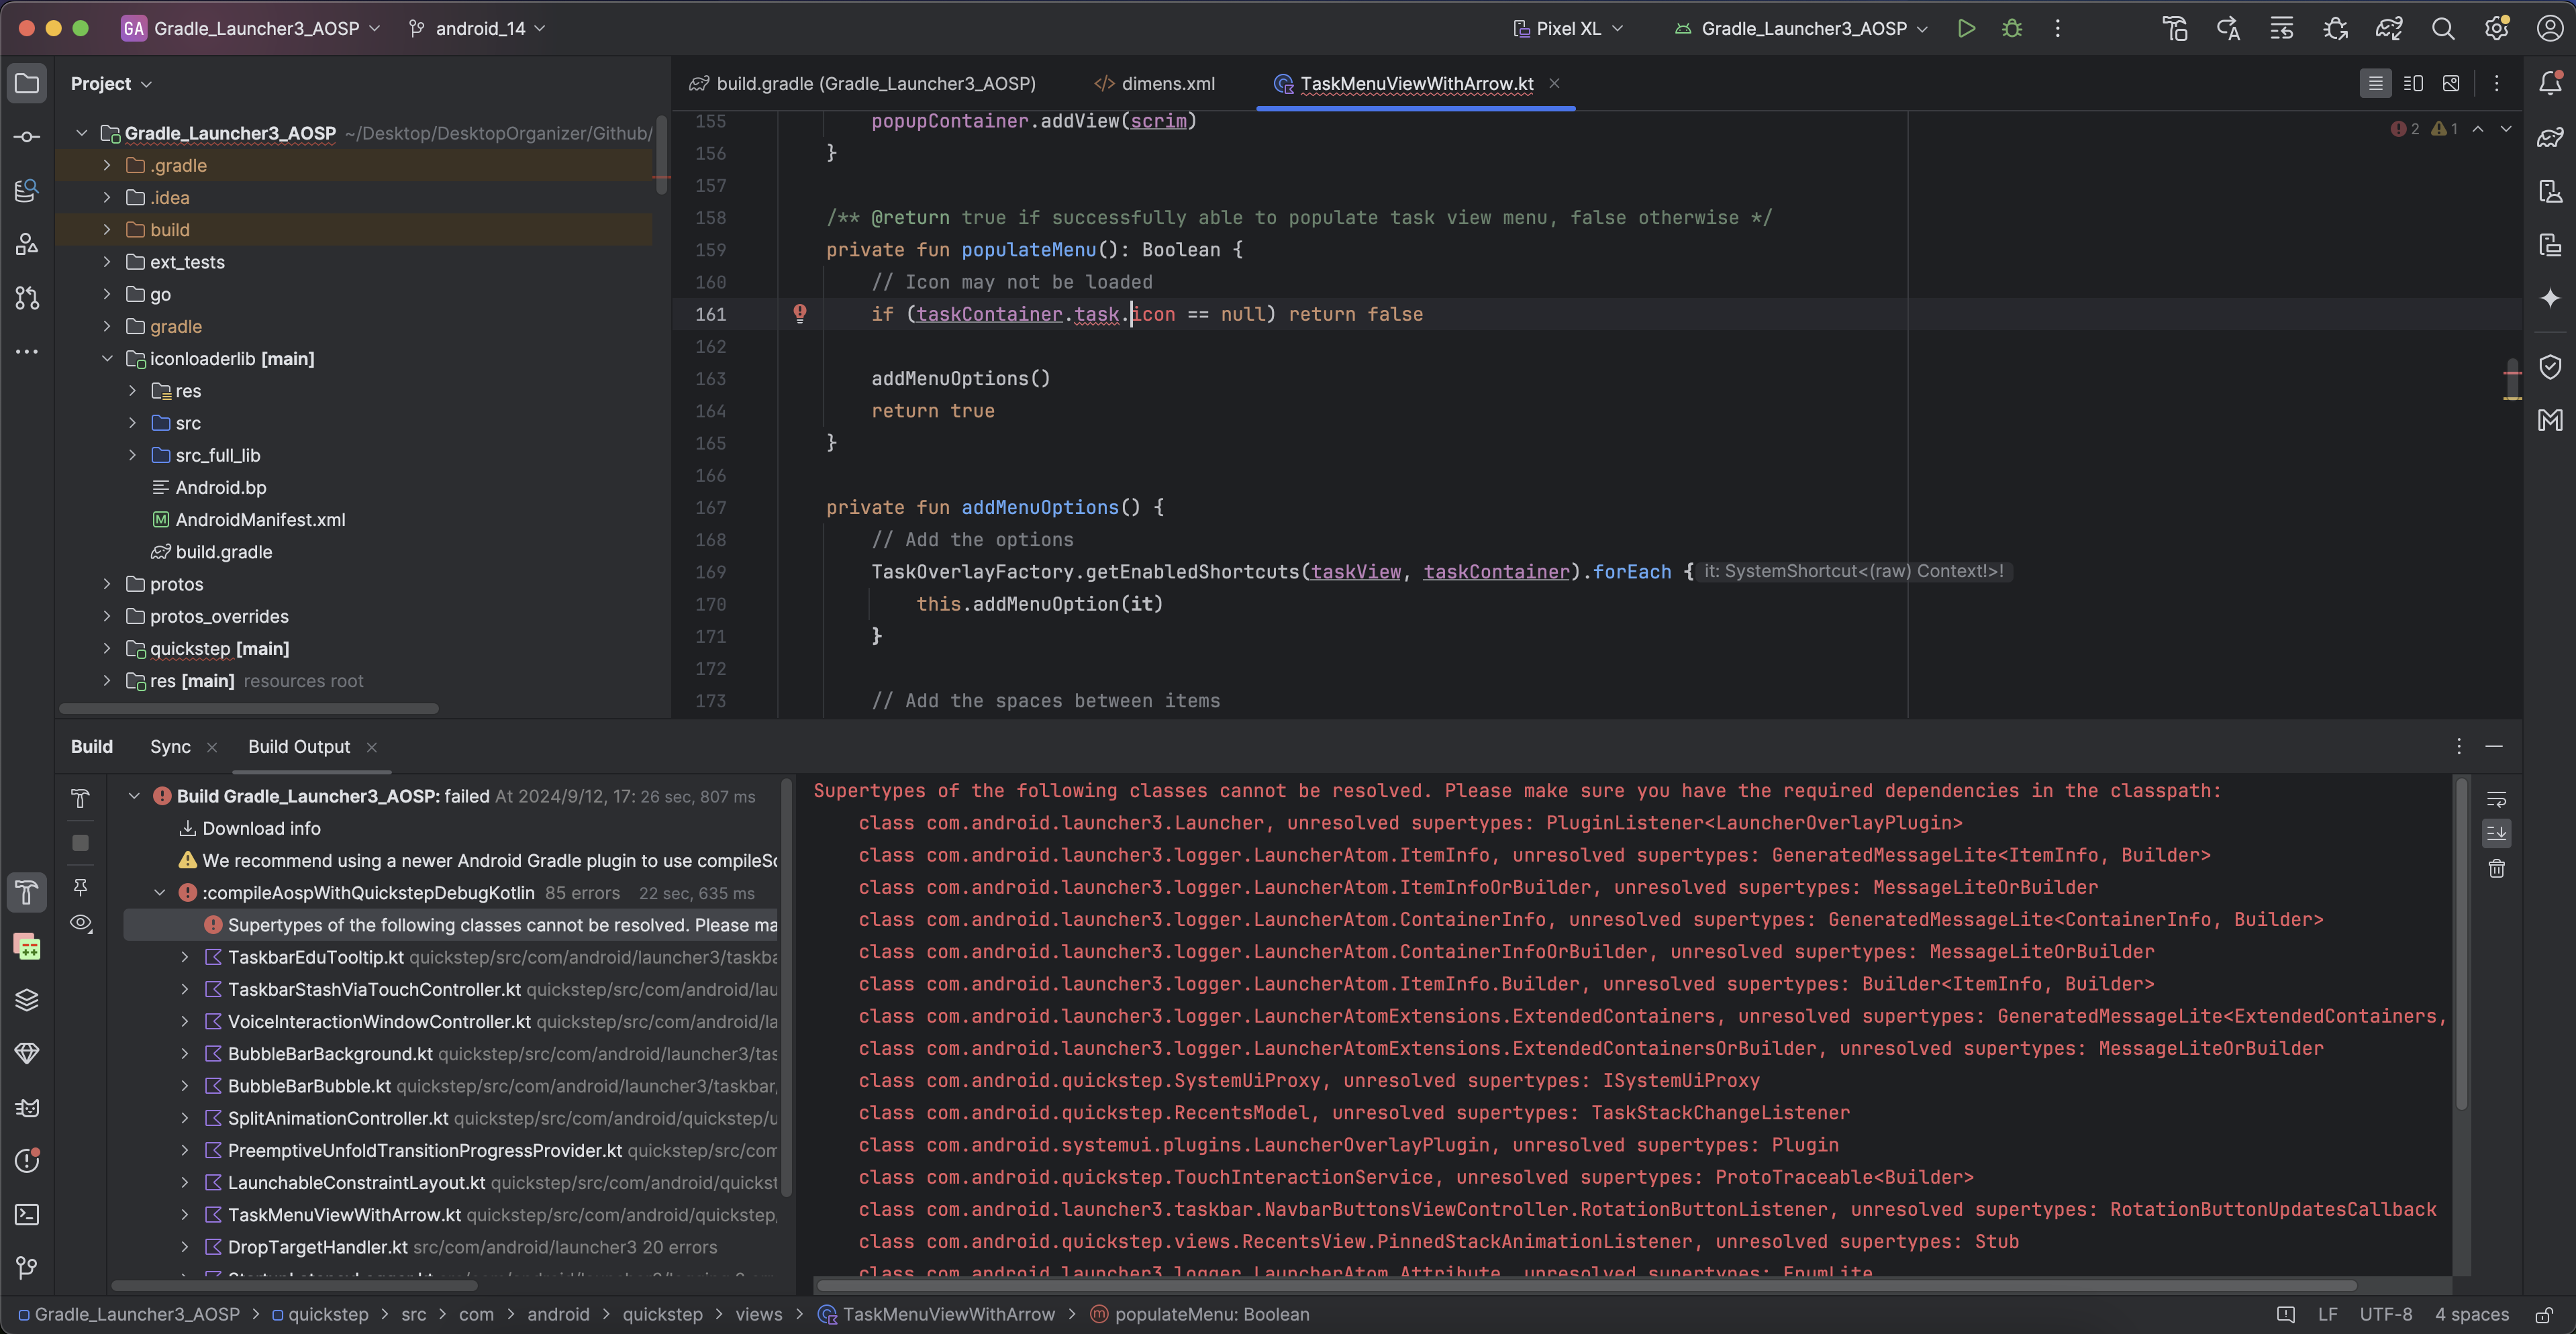Image resolution: width=2576 pixels, height=1334 pixels.
Task: Pin the build tab pushpin
Action: click(81, 886)
